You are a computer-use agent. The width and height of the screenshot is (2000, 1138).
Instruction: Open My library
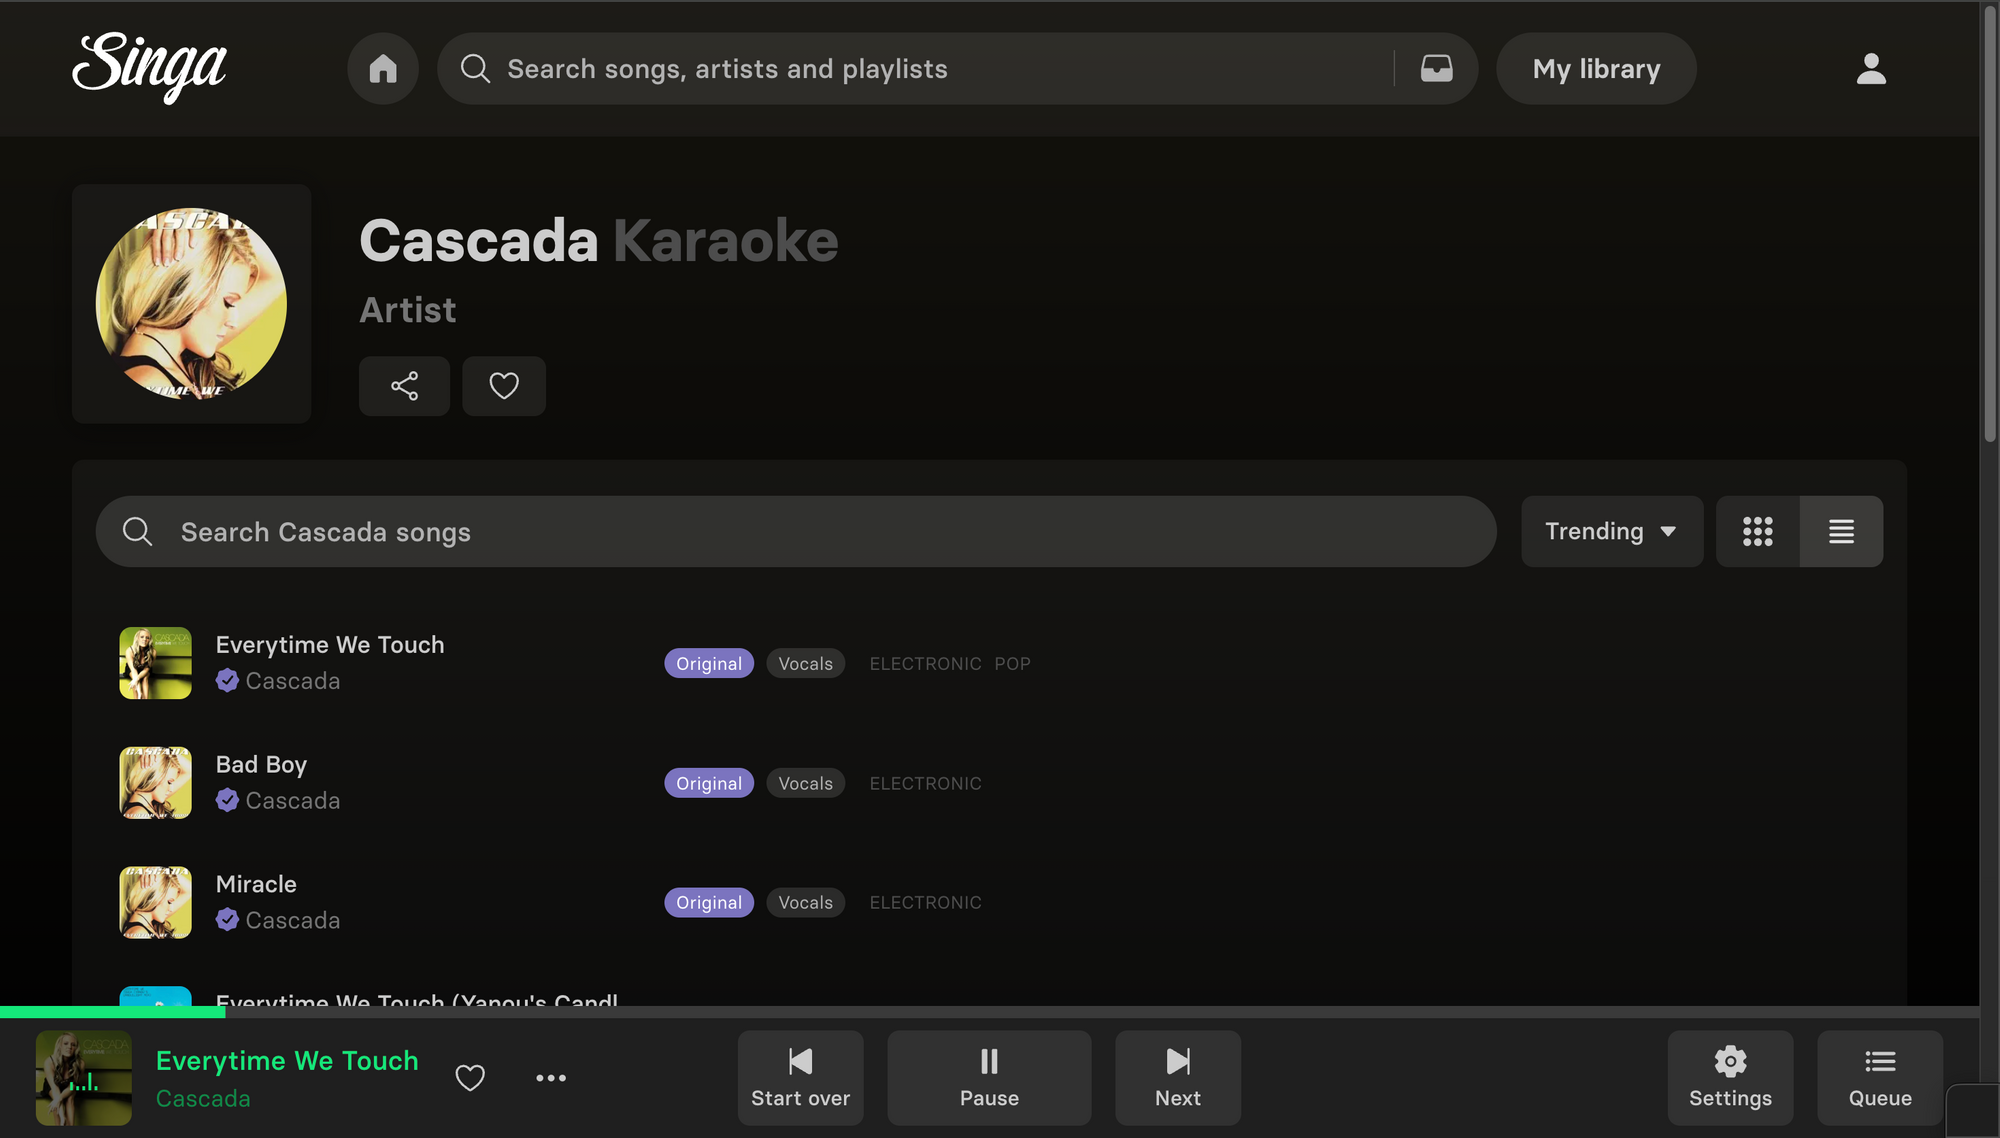1596,68
